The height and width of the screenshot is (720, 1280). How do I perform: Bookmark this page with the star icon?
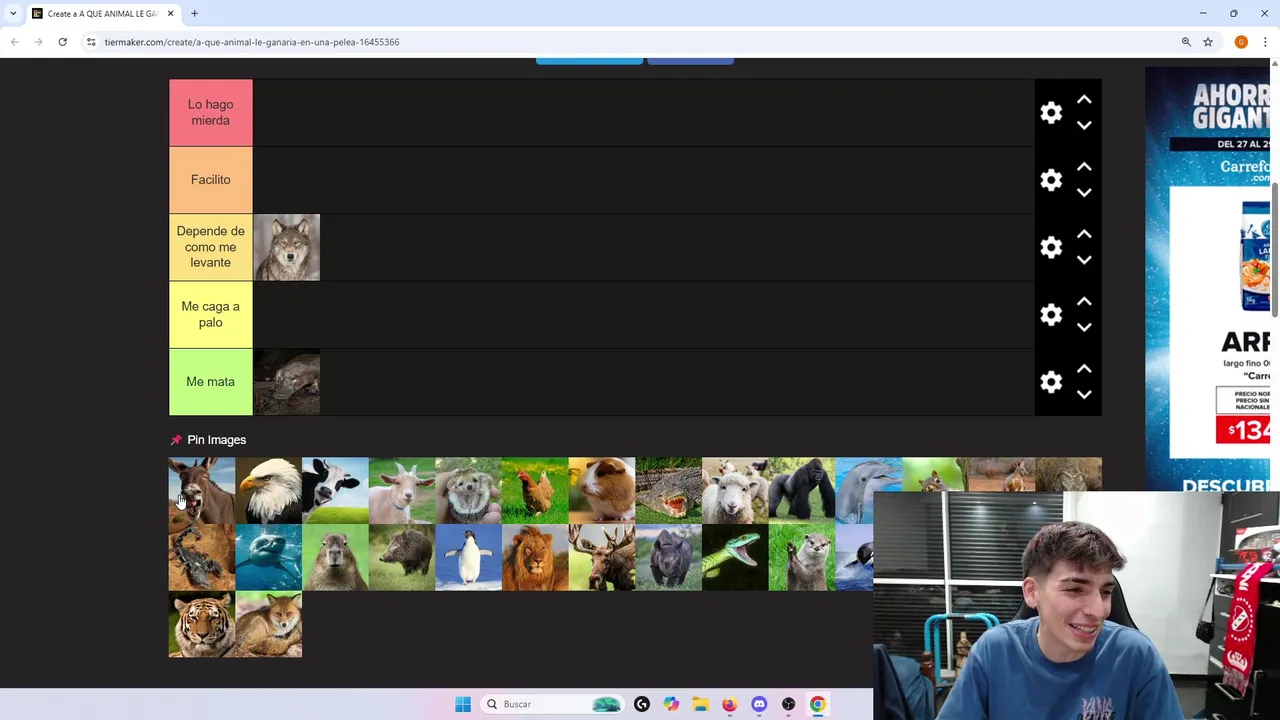(x=1208, y=42)
